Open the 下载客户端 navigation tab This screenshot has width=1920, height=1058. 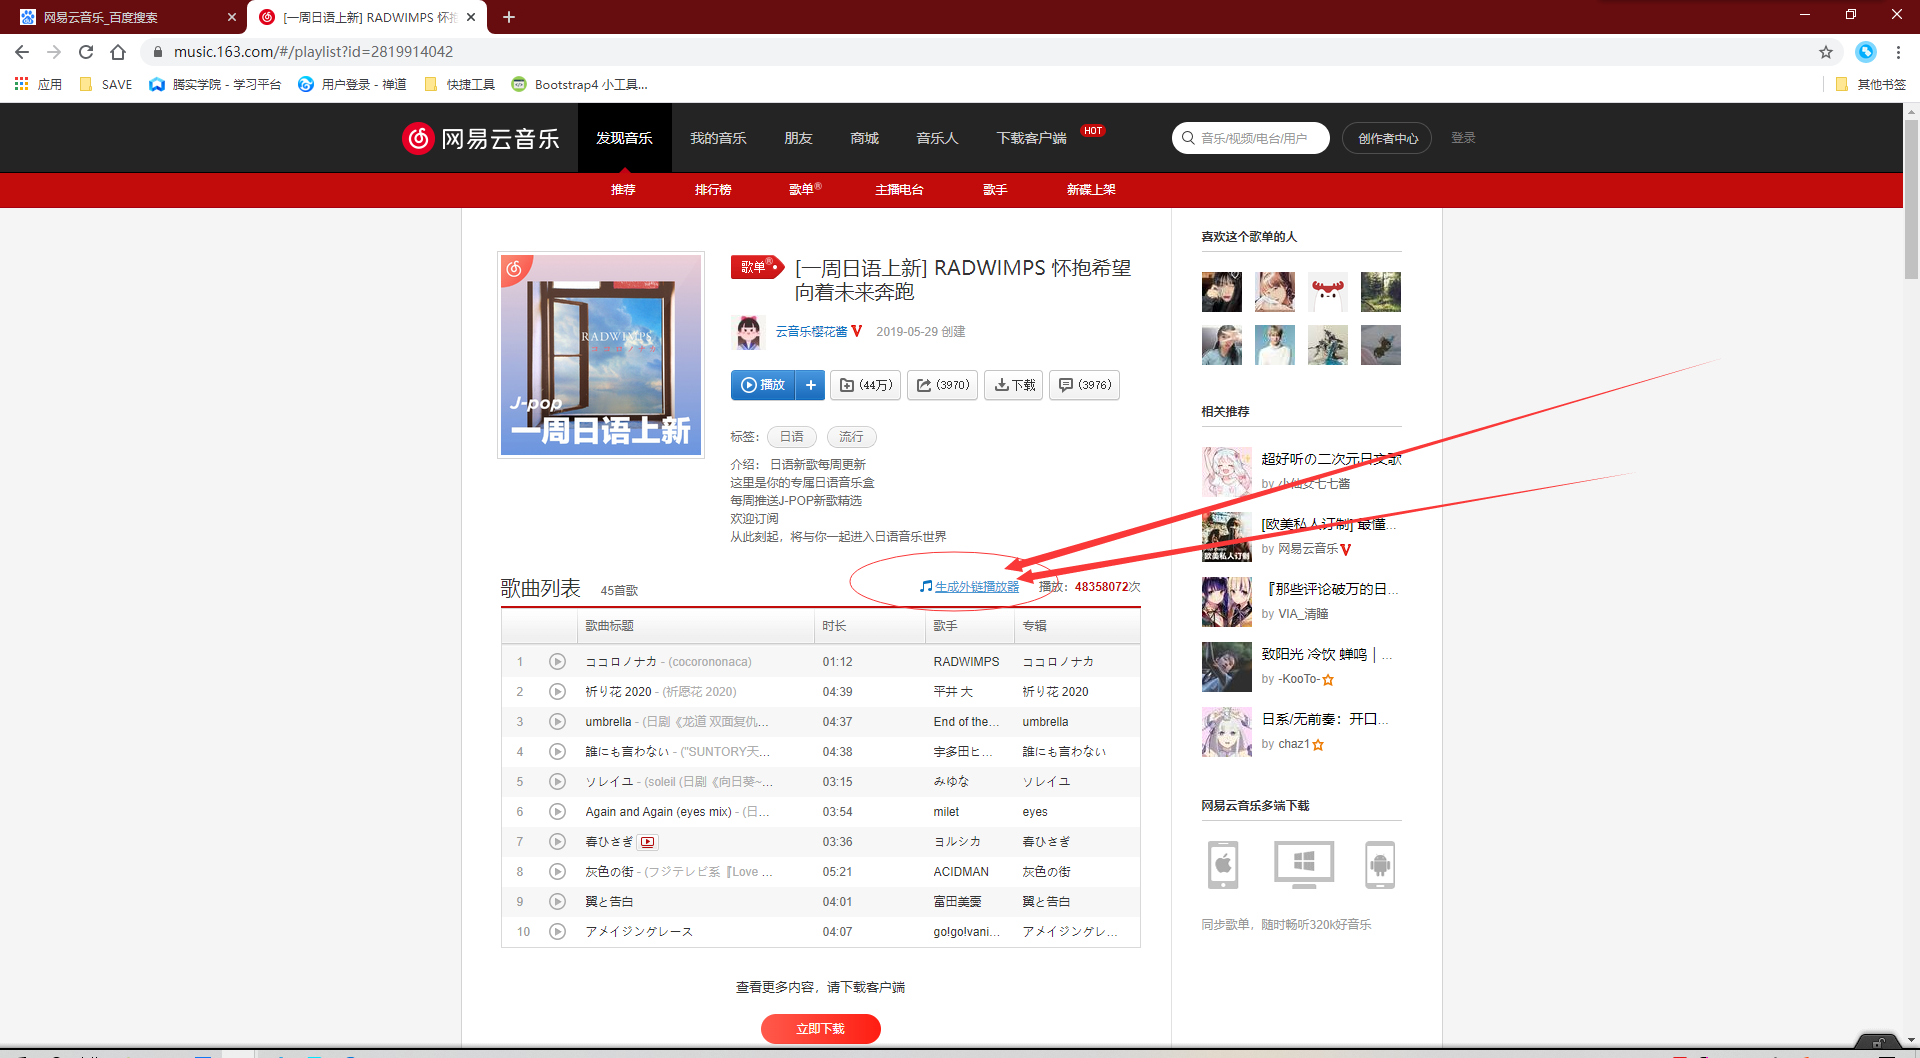[1031, 138]
